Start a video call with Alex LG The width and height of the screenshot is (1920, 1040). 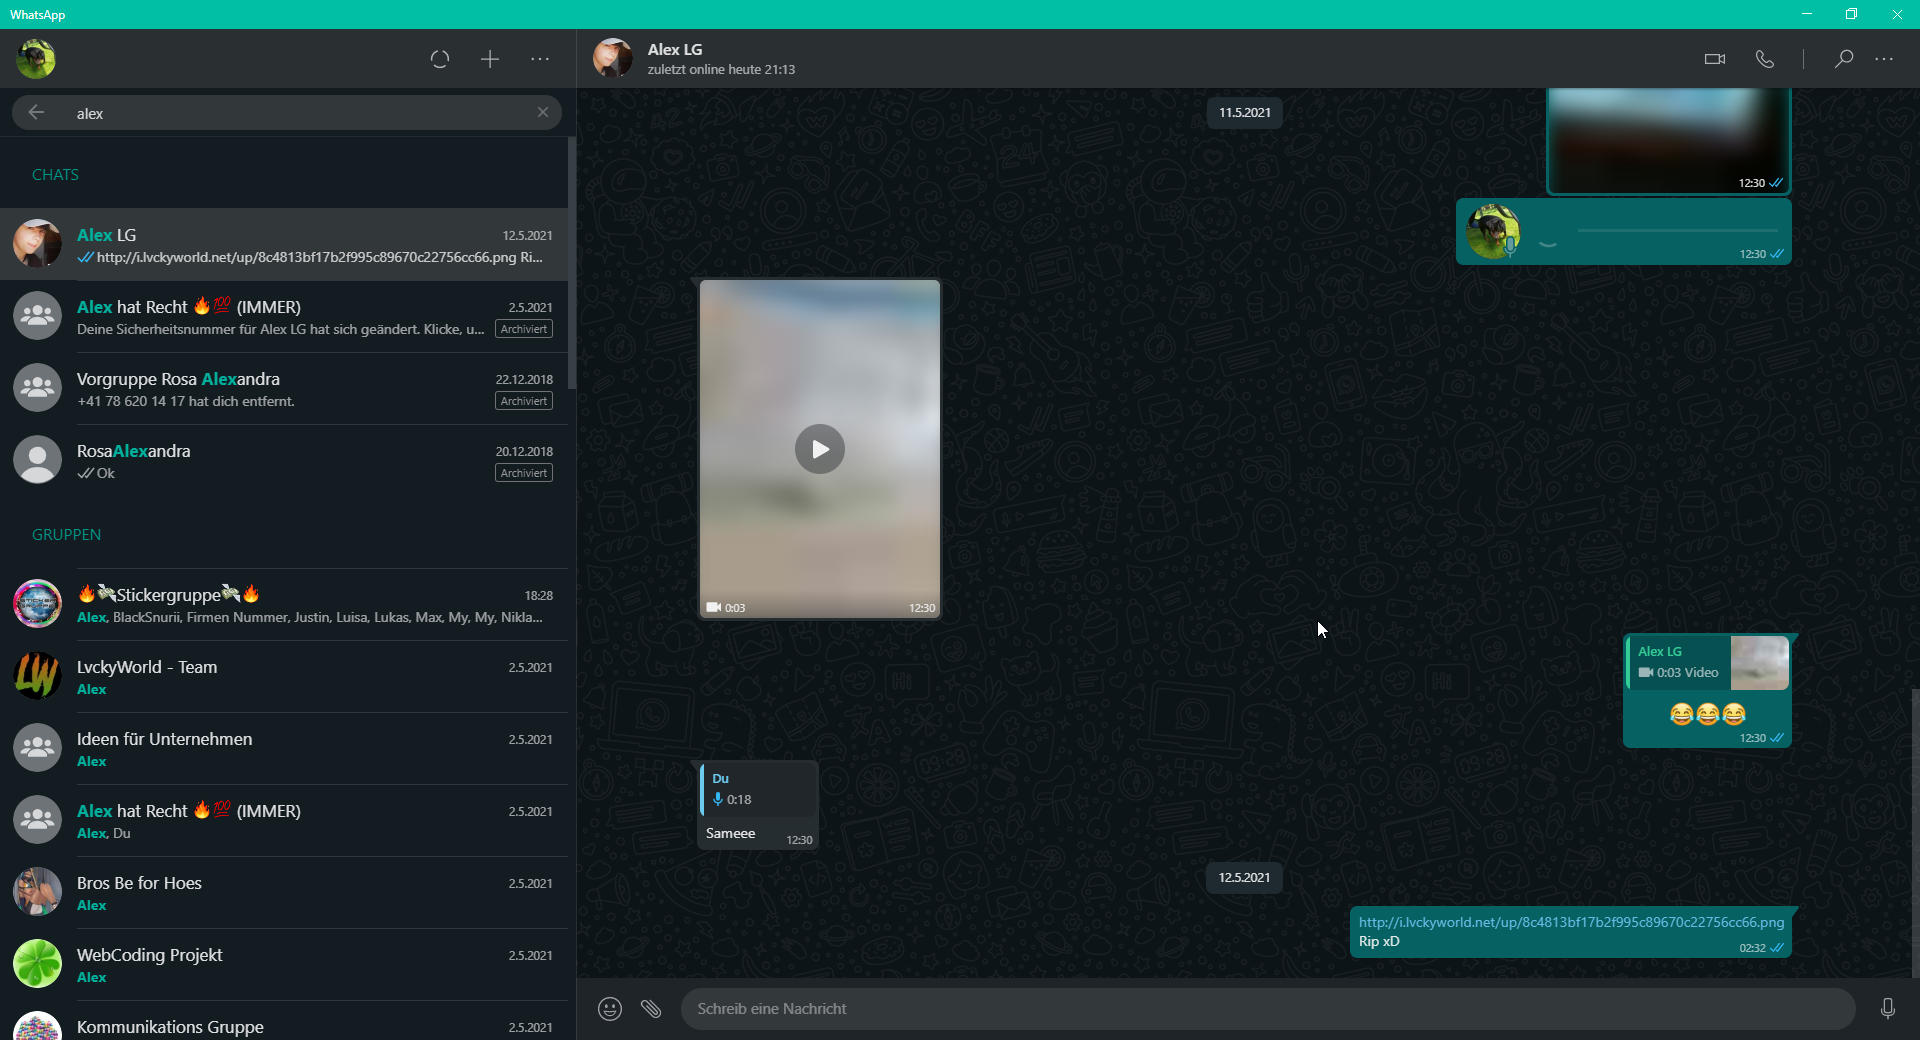click(x=1714, y=59)
